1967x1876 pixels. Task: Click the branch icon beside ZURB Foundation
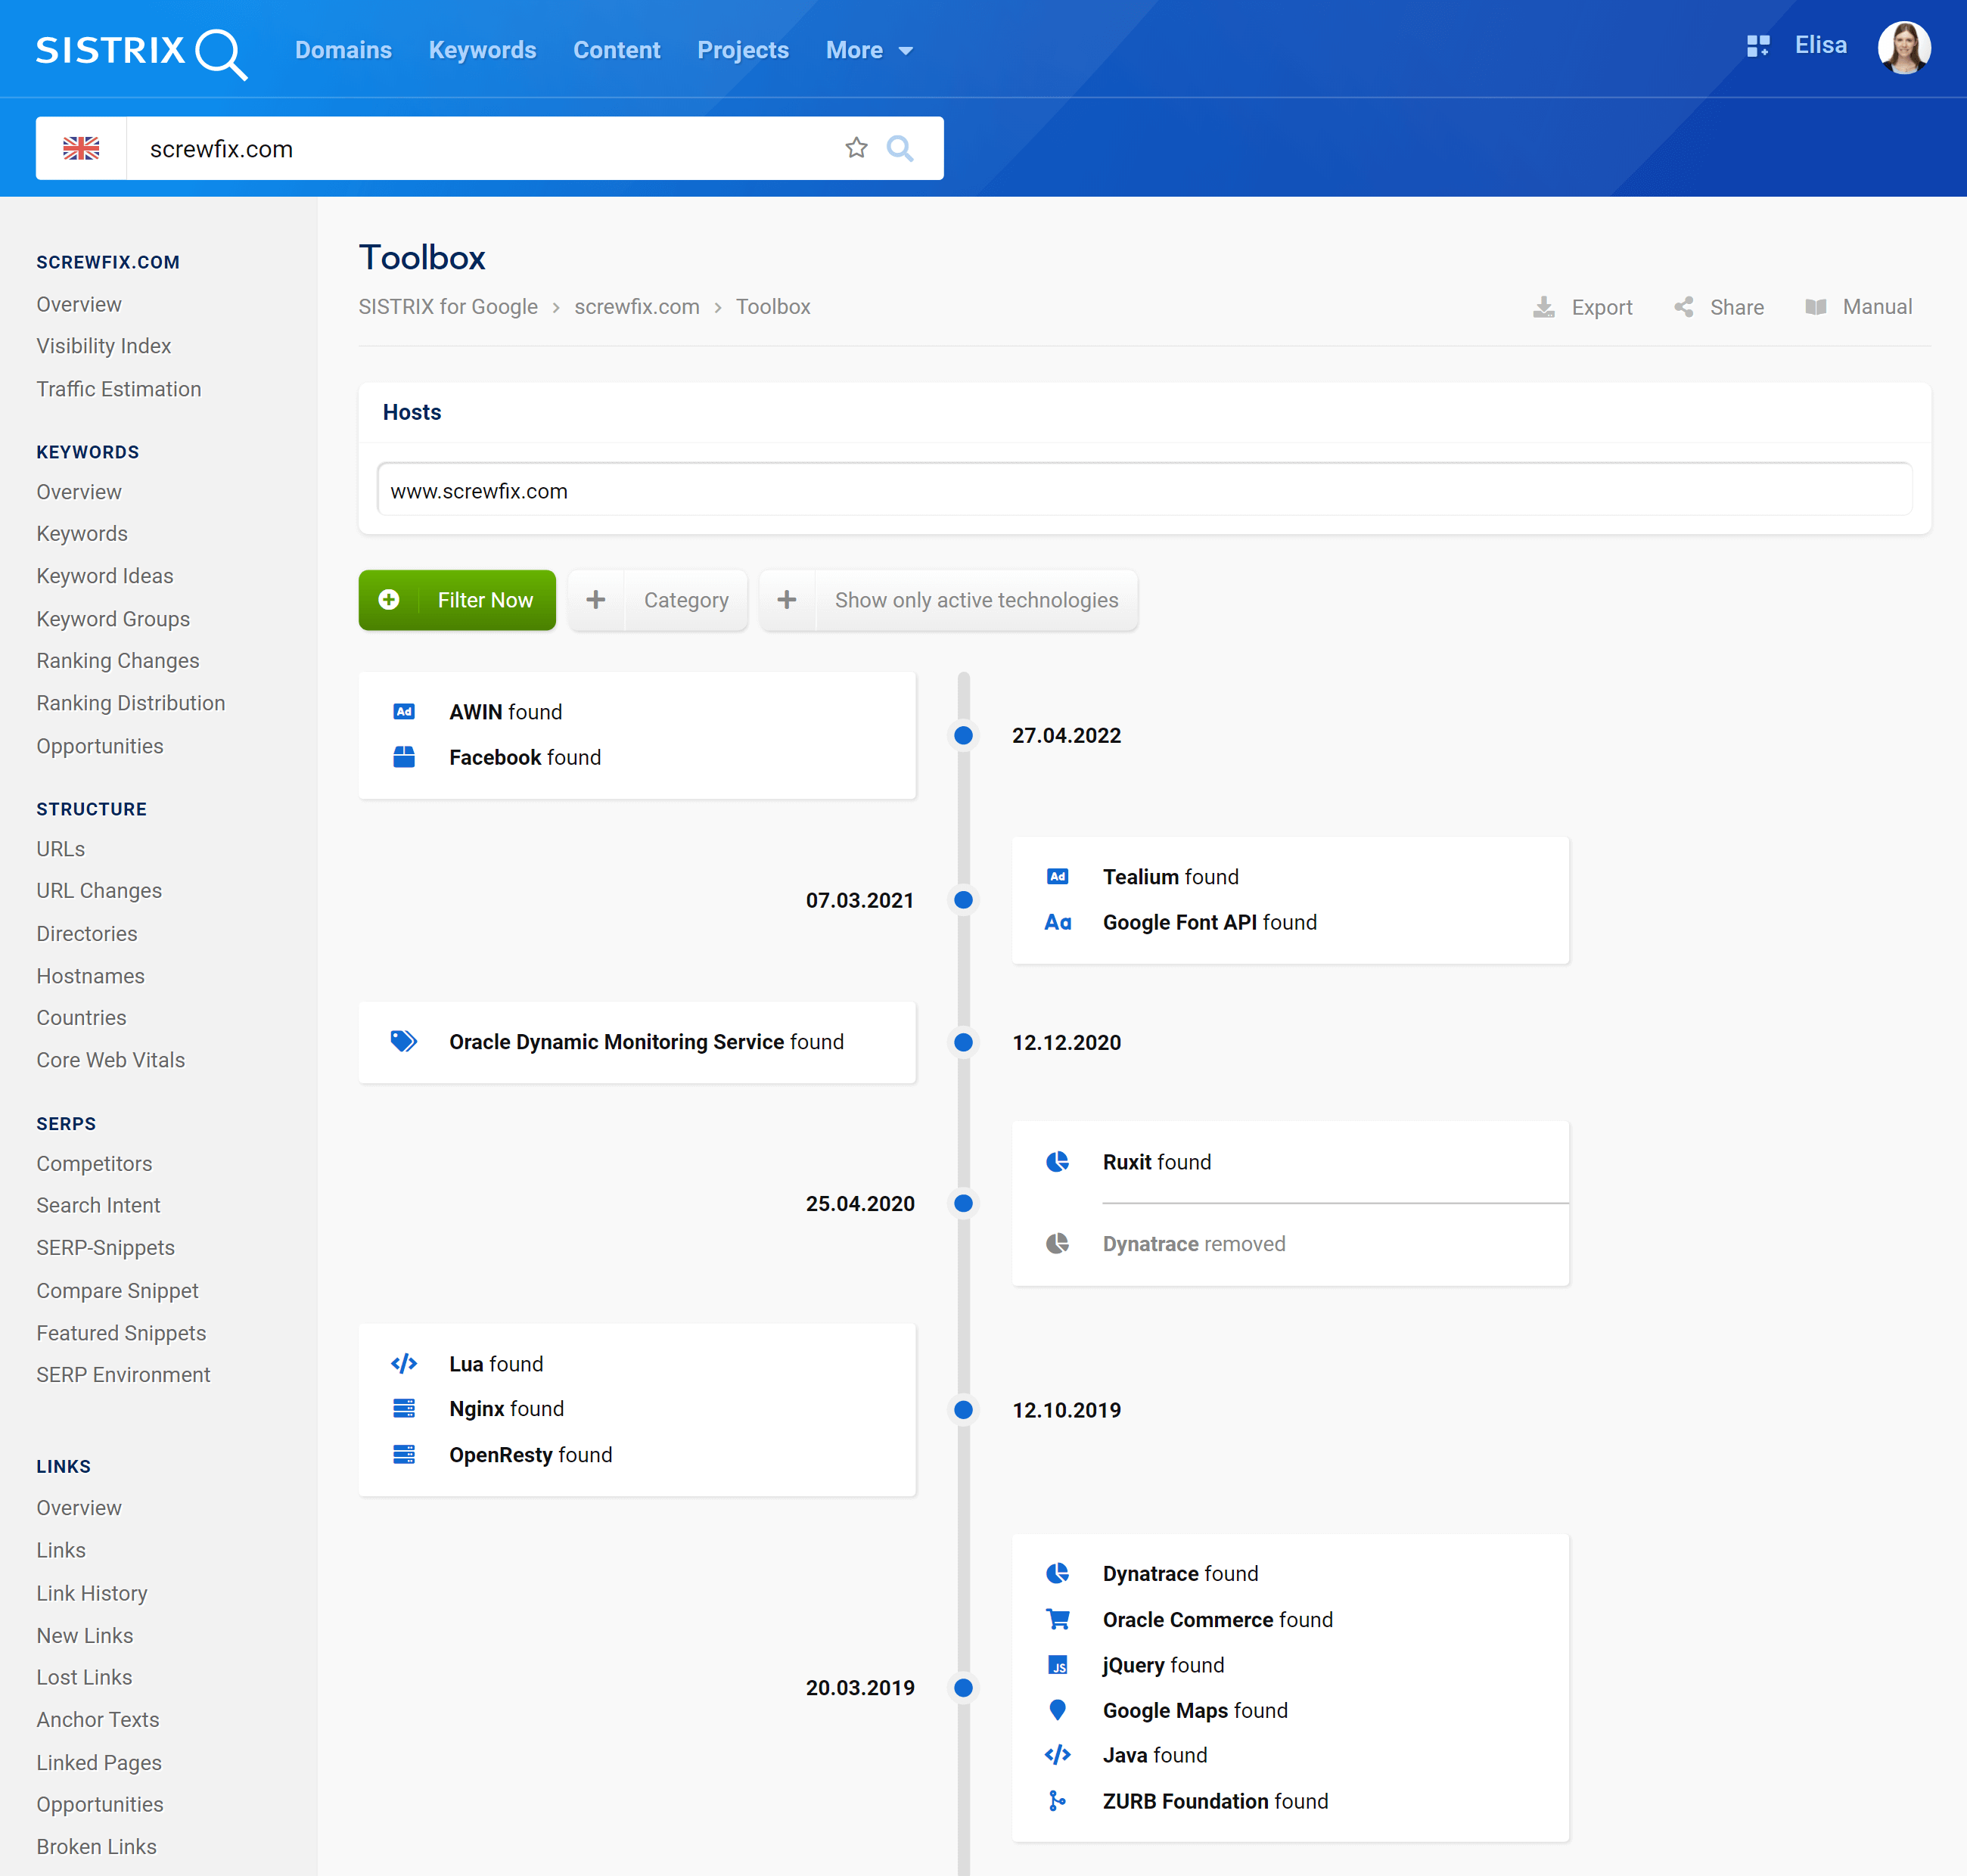(x=1058, y=1801)
